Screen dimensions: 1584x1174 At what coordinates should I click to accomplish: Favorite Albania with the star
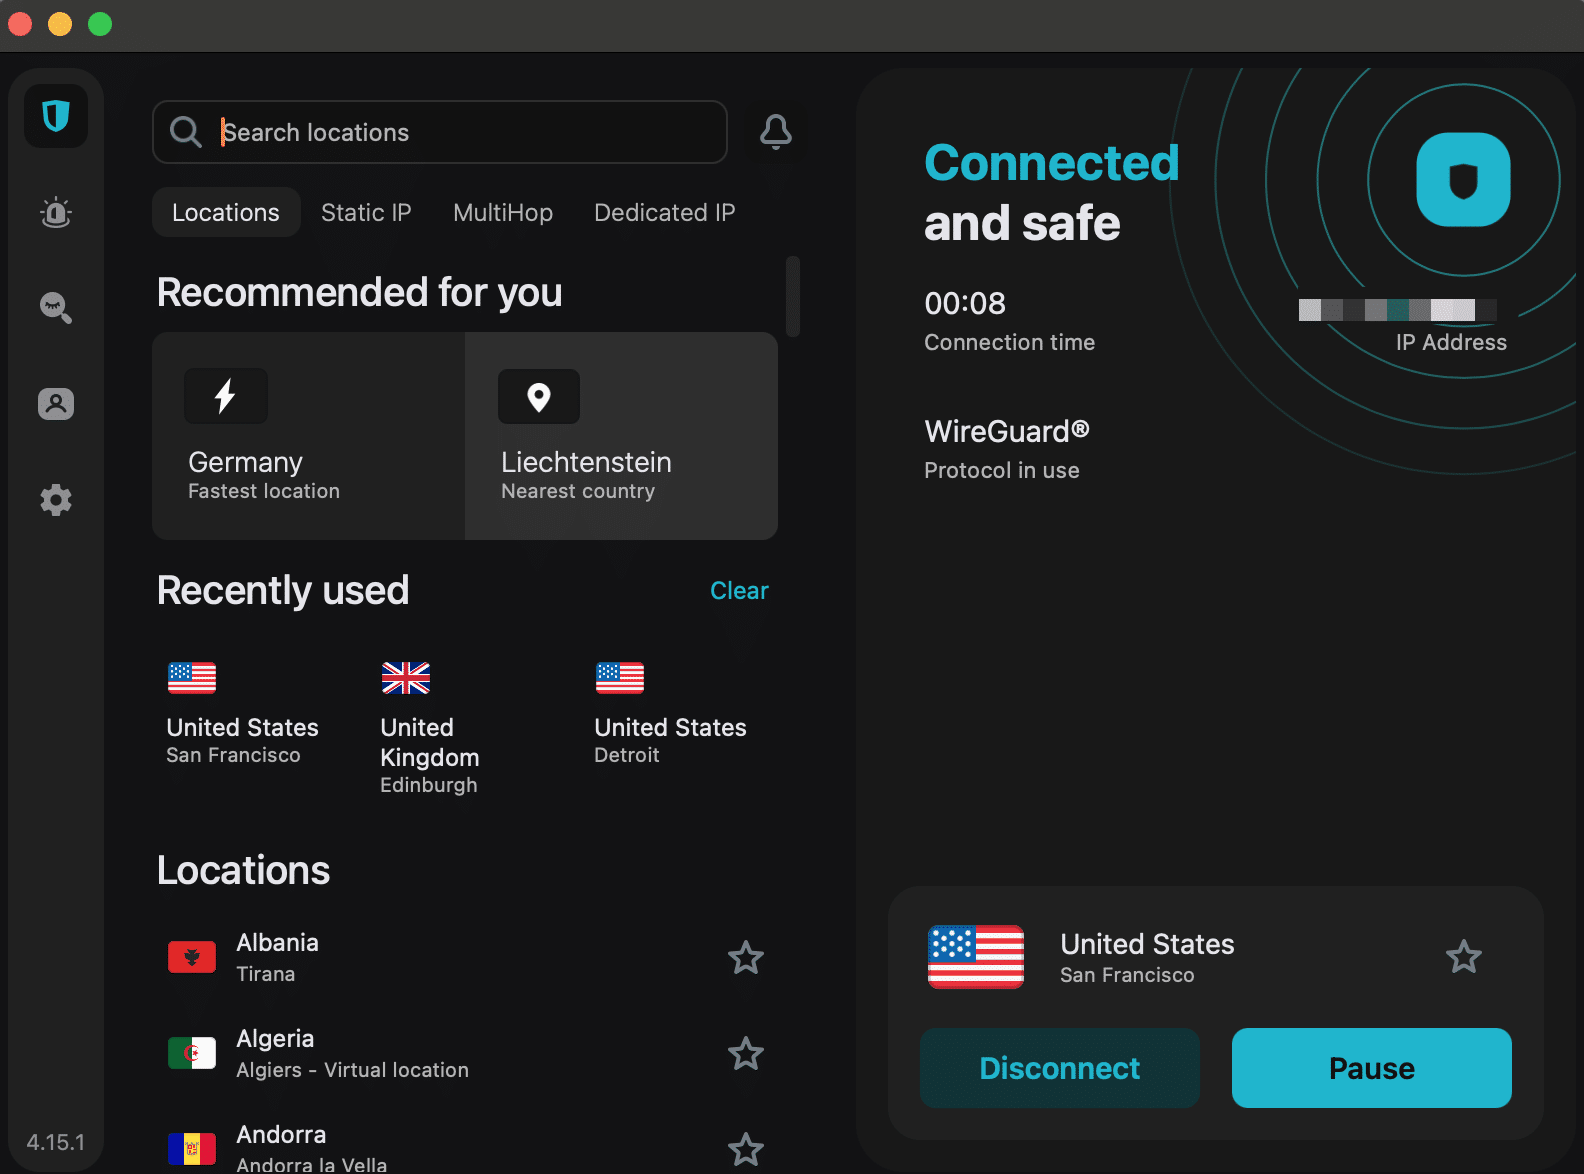[x=746, y=958]
